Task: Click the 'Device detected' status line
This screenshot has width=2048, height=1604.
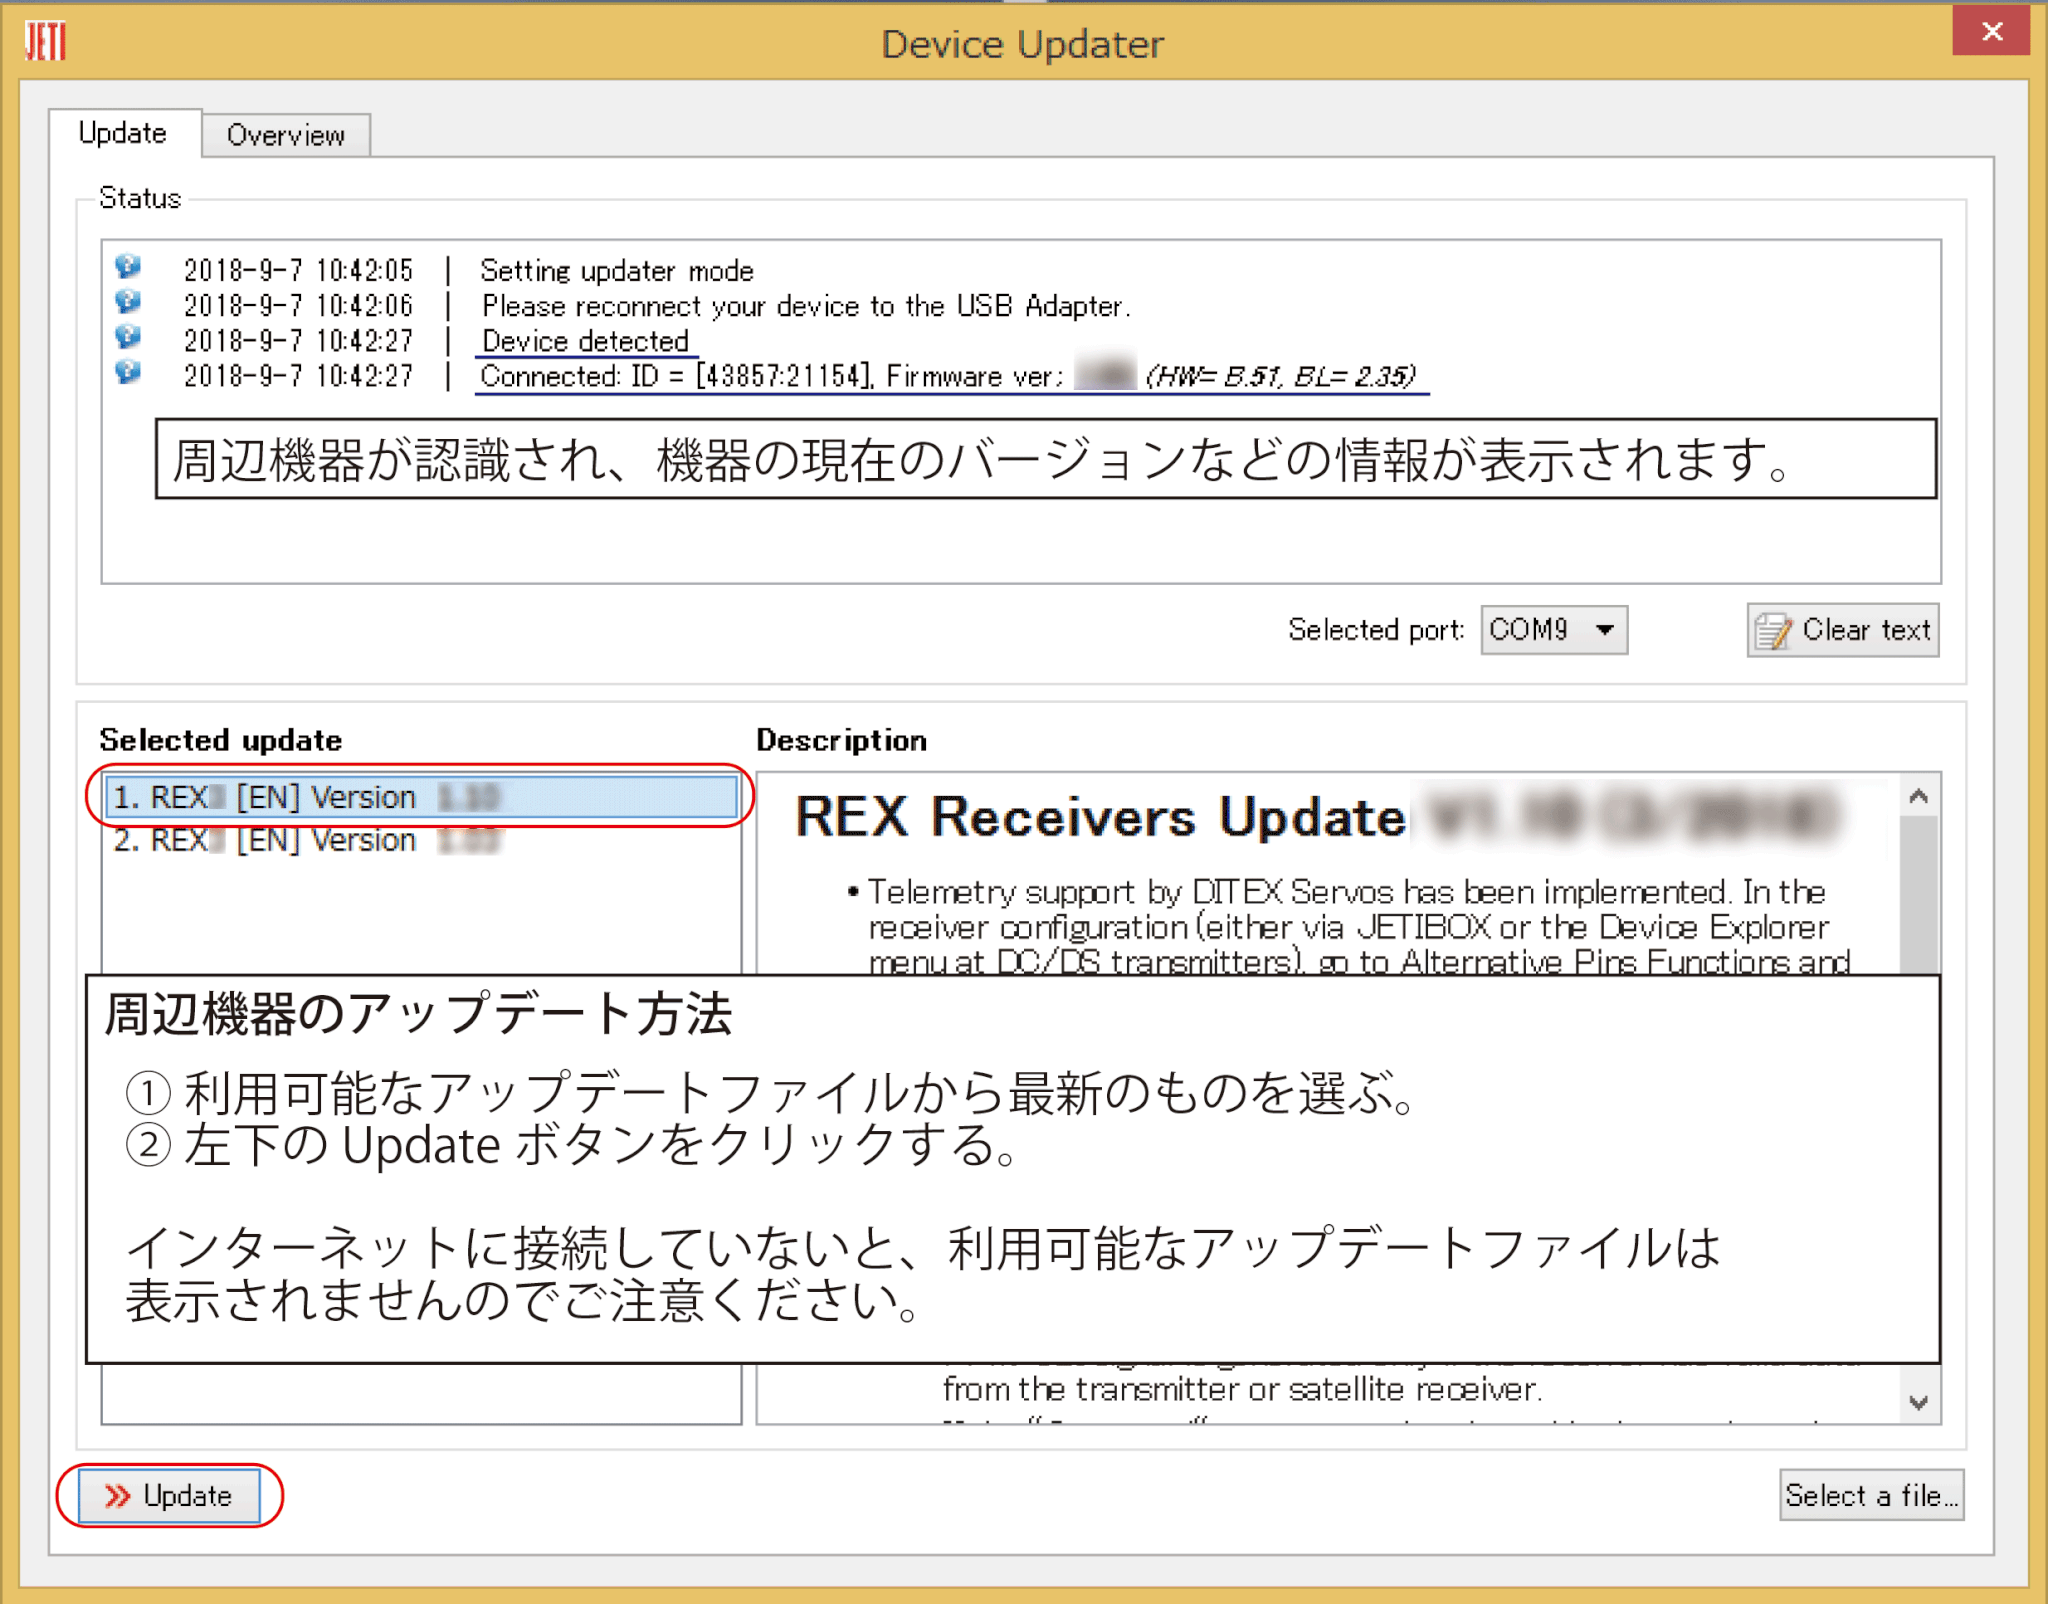Action: click(585, 341)
